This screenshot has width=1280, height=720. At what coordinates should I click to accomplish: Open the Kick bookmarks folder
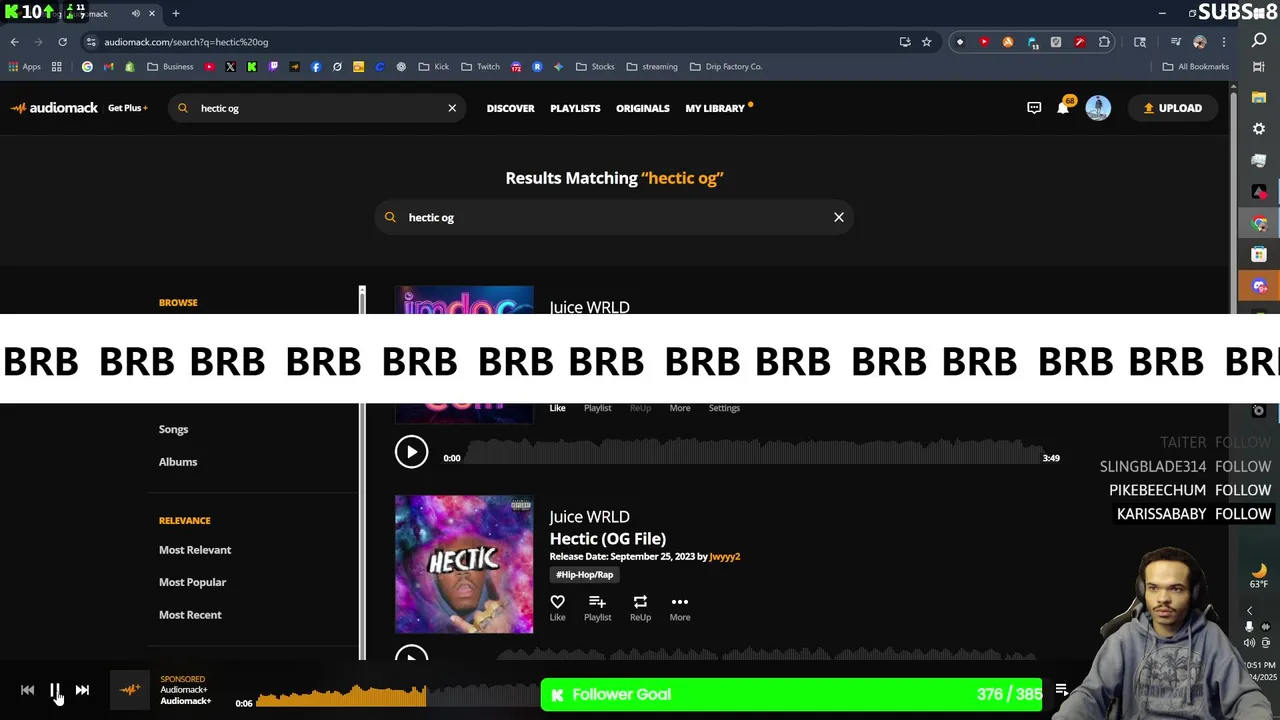tap(434, 67)
